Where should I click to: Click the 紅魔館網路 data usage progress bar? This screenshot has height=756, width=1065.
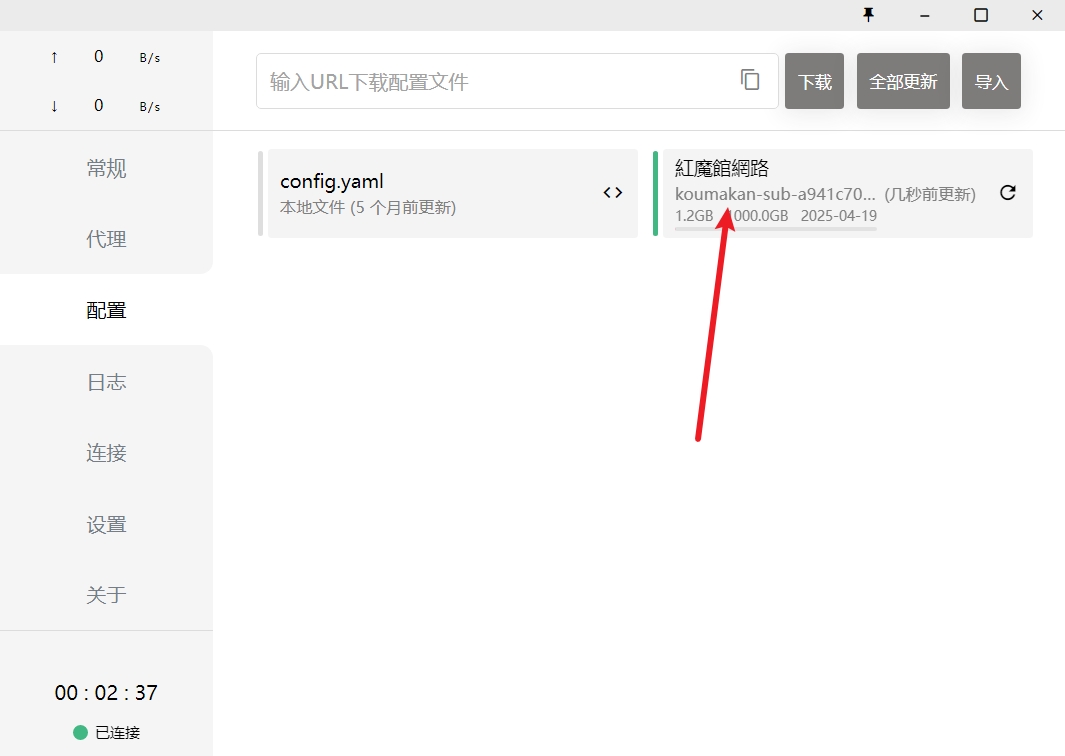[775, 229]
